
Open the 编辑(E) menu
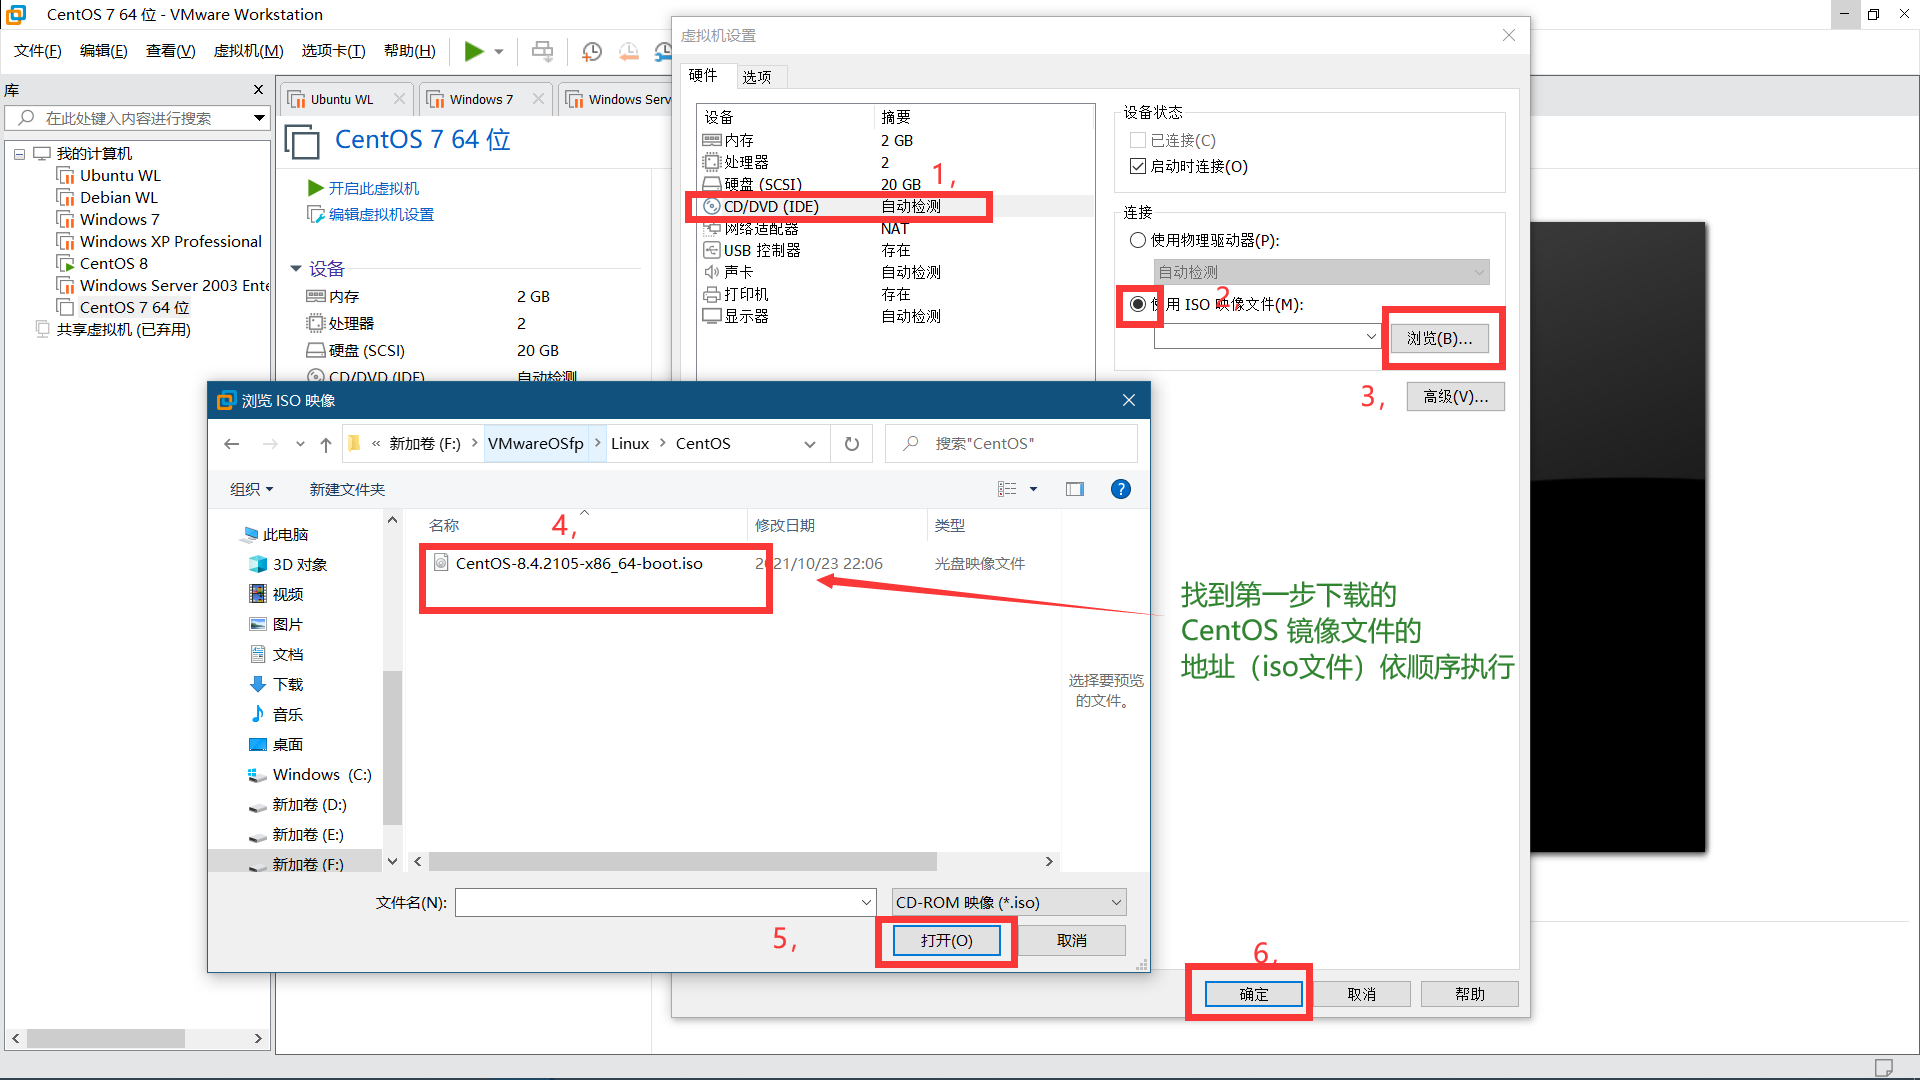104,51
